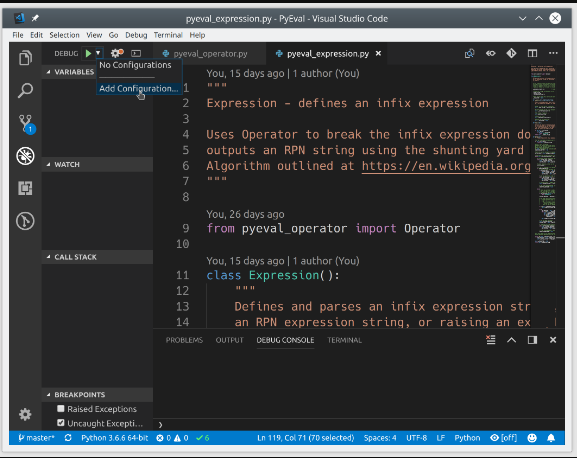Collapse the BREAKPOINTS section

(x=98, y=394)
